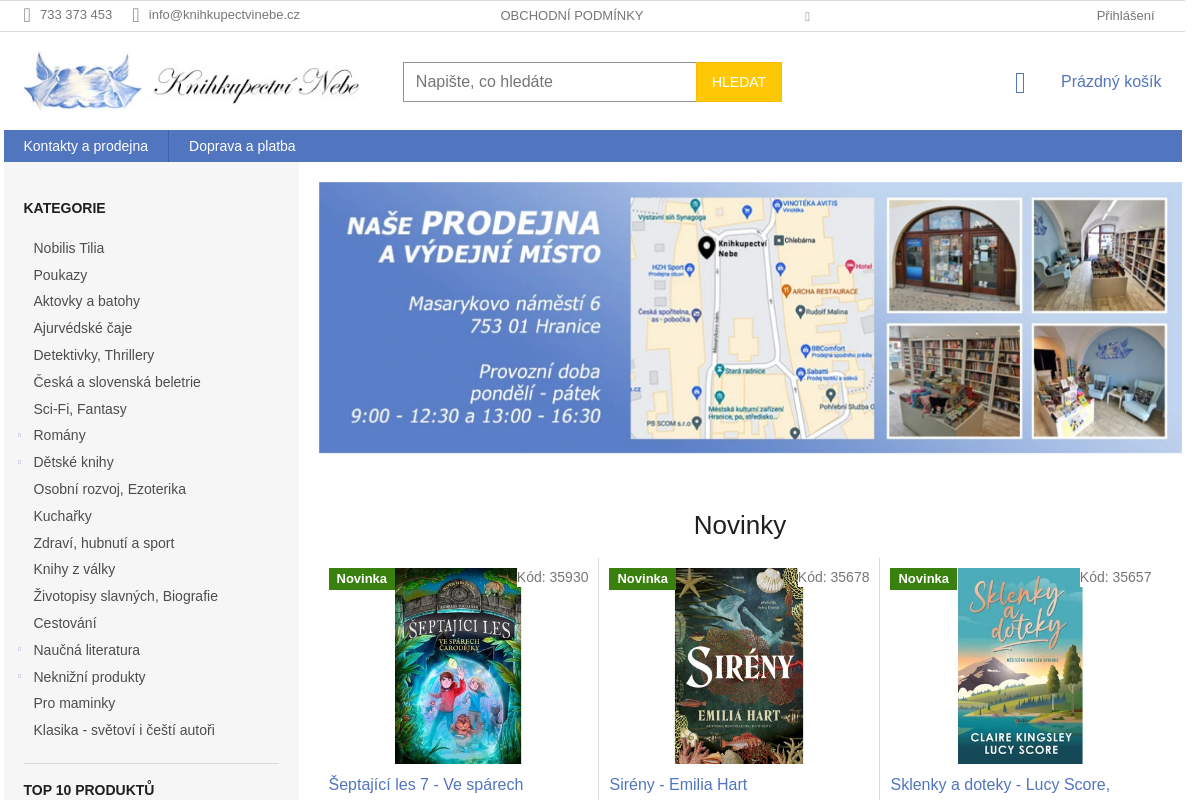This screenshot has width=1200, height=800.
Task: Expand the Dětské knihy category
Action: pyautogui.click(x=19, y=462)
